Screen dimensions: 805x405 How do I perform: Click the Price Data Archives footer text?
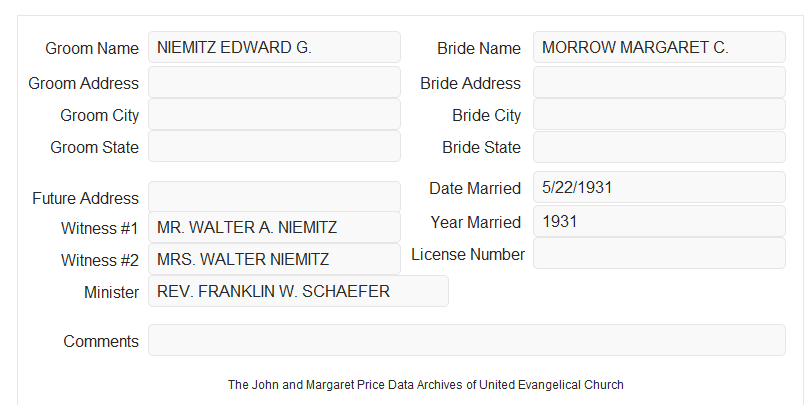(426, 384)
